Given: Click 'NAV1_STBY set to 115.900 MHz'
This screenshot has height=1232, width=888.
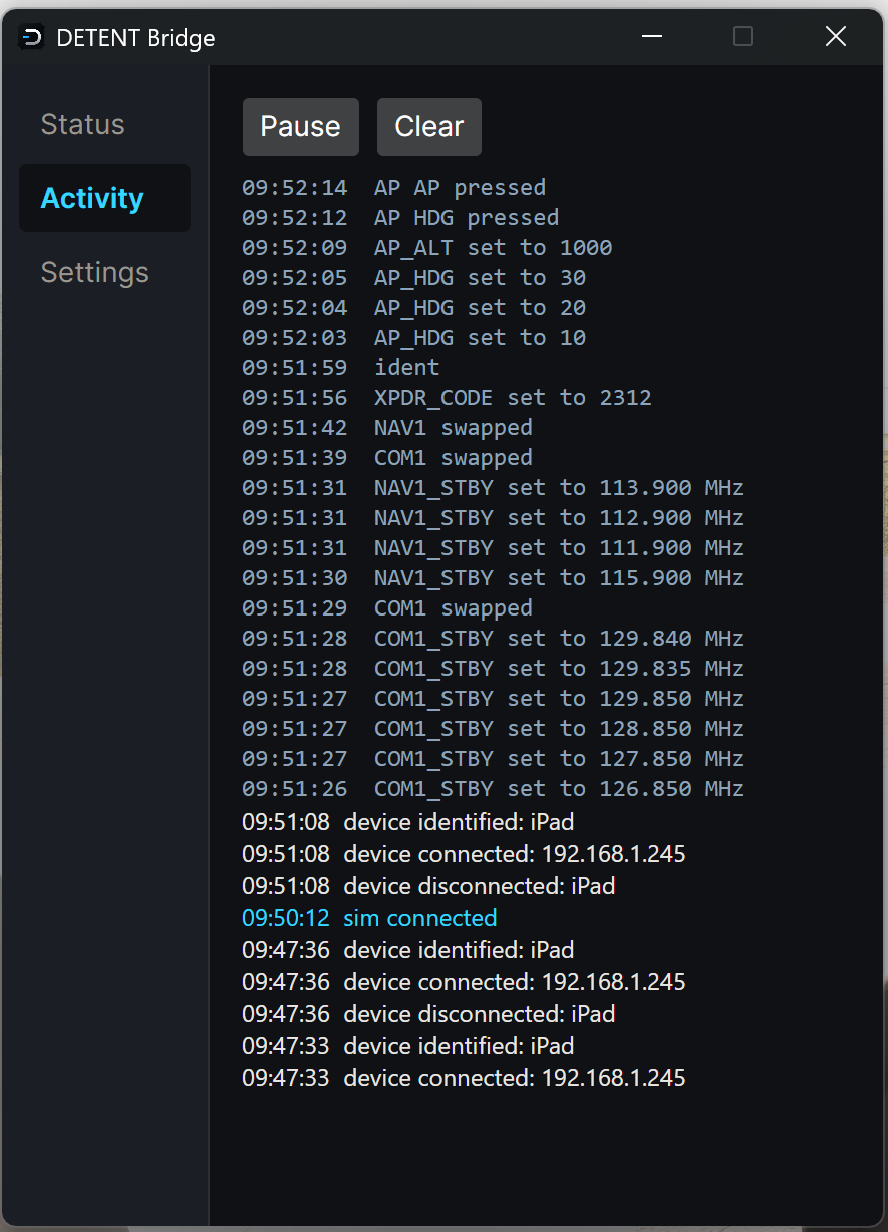Looking at the screenshot, I should pos(493,577).
